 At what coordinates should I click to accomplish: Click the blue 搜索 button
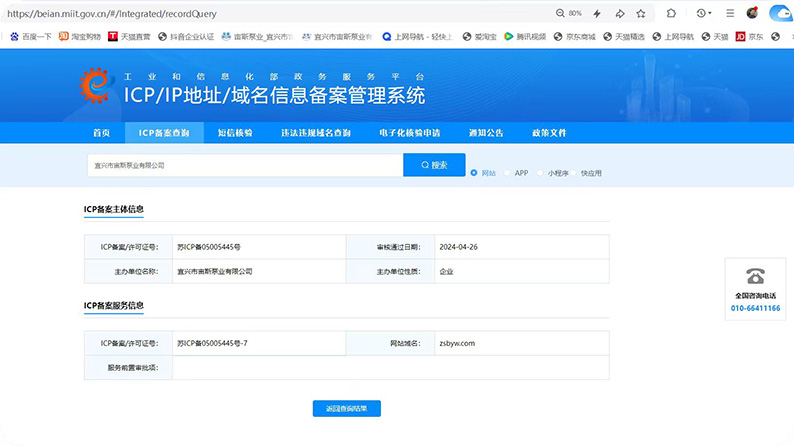point(434,165)
